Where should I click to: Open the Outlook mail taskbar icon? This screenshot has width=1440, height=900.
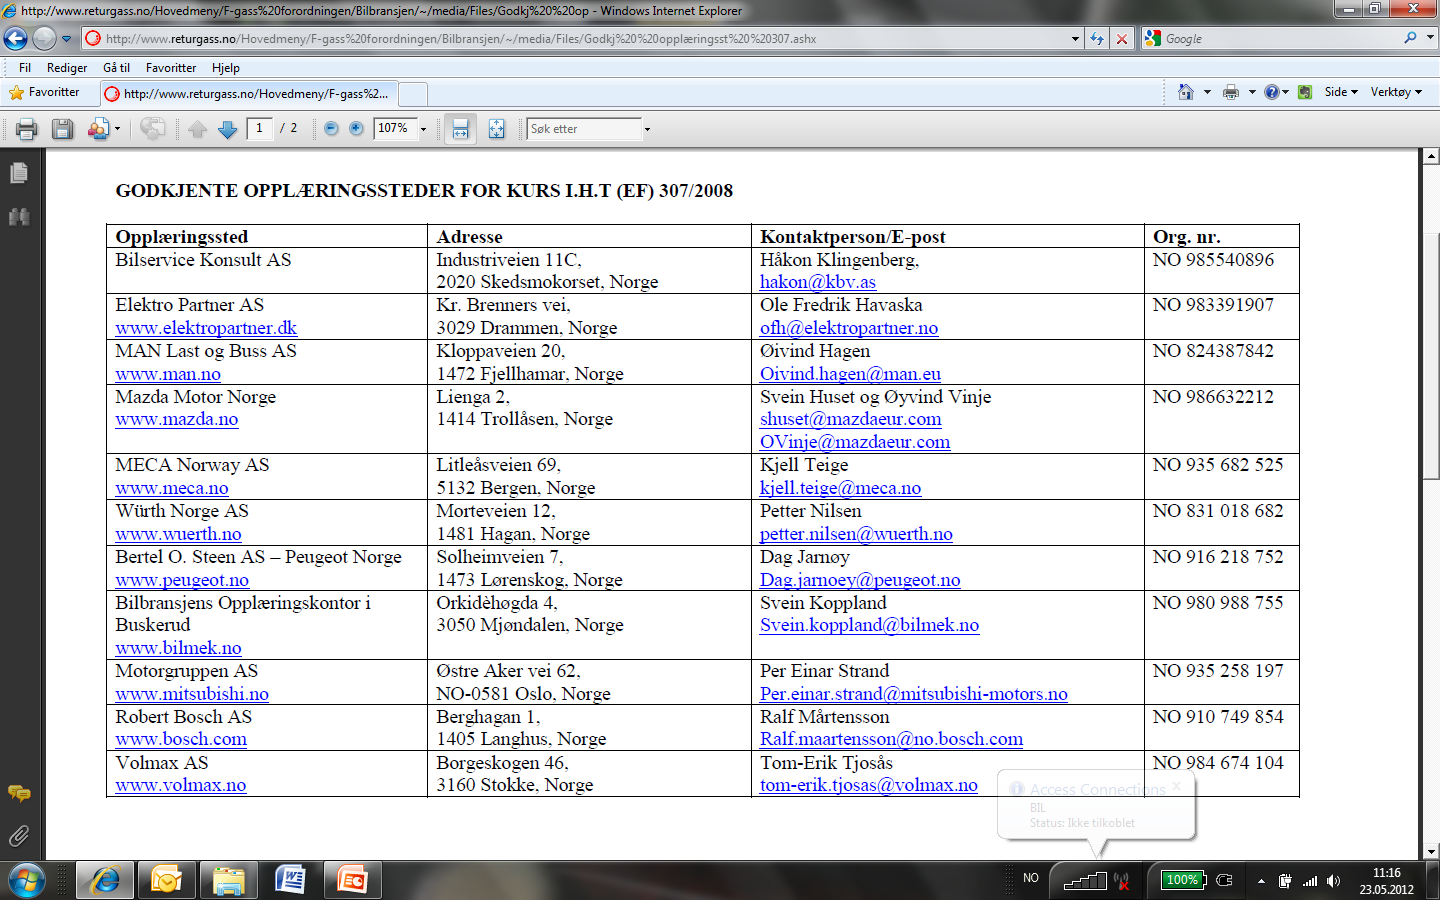click(x=166, y=880)
